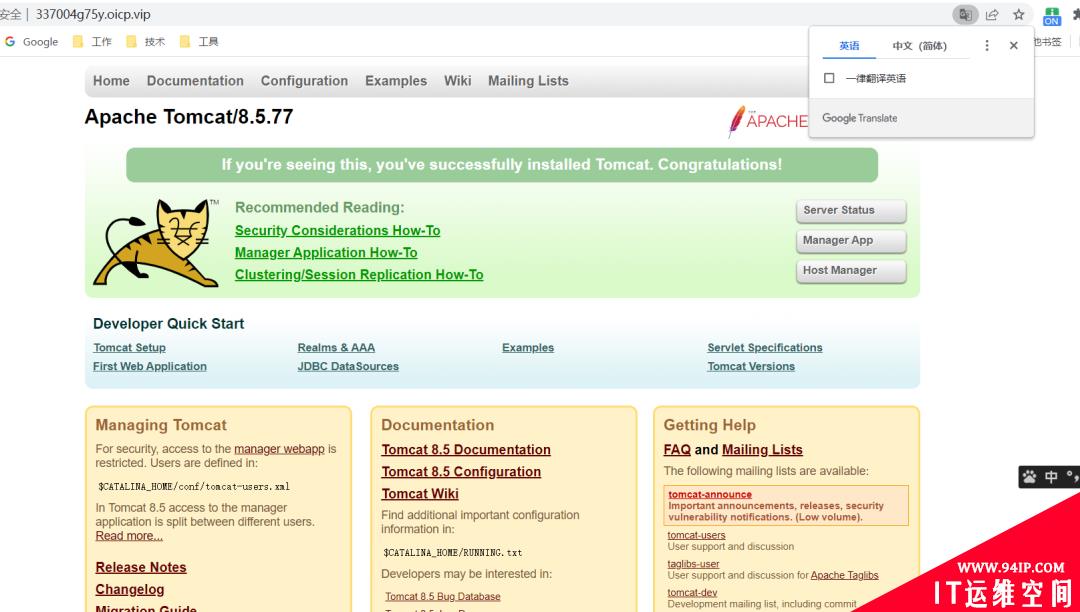Select the 中文 (简体) translate tab
Image resolution: width=1080 pixels, height=612 pixels.
tap(920, 45)
